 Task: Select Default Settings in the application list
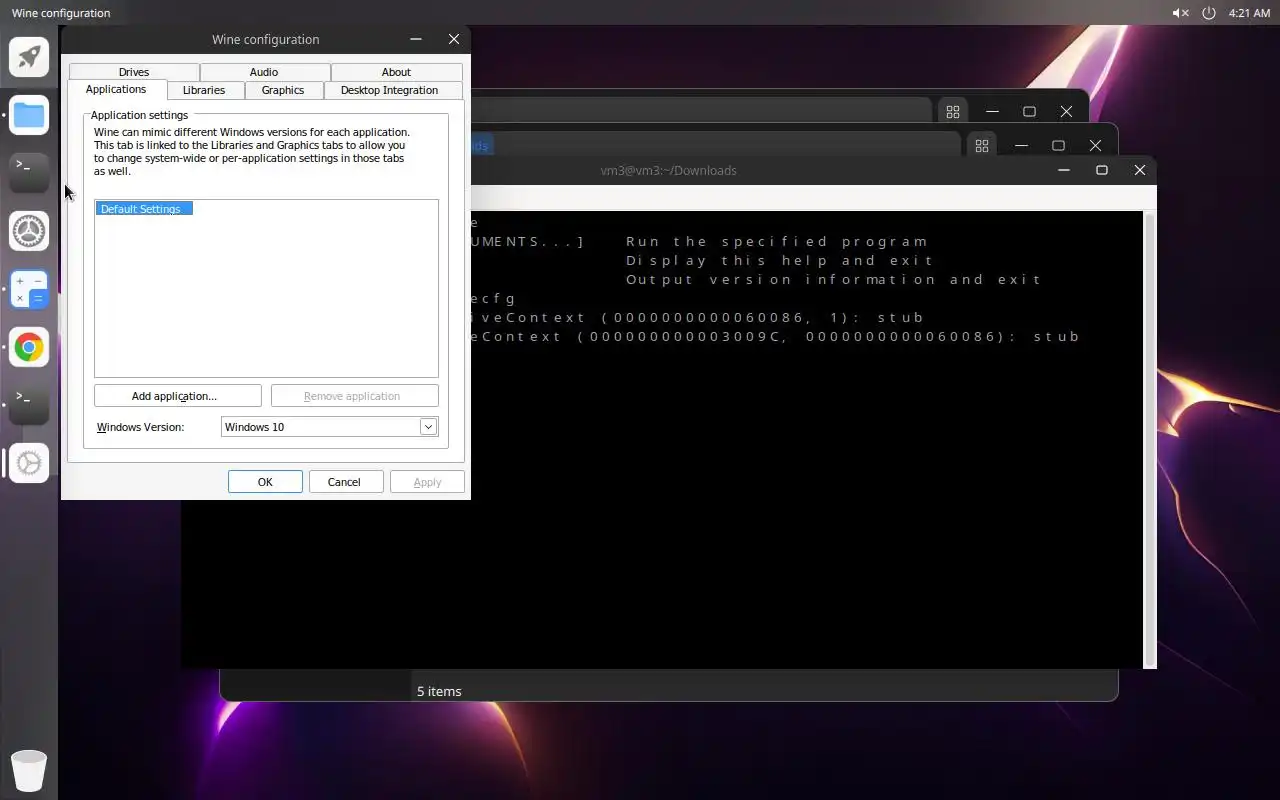point(144,209)
